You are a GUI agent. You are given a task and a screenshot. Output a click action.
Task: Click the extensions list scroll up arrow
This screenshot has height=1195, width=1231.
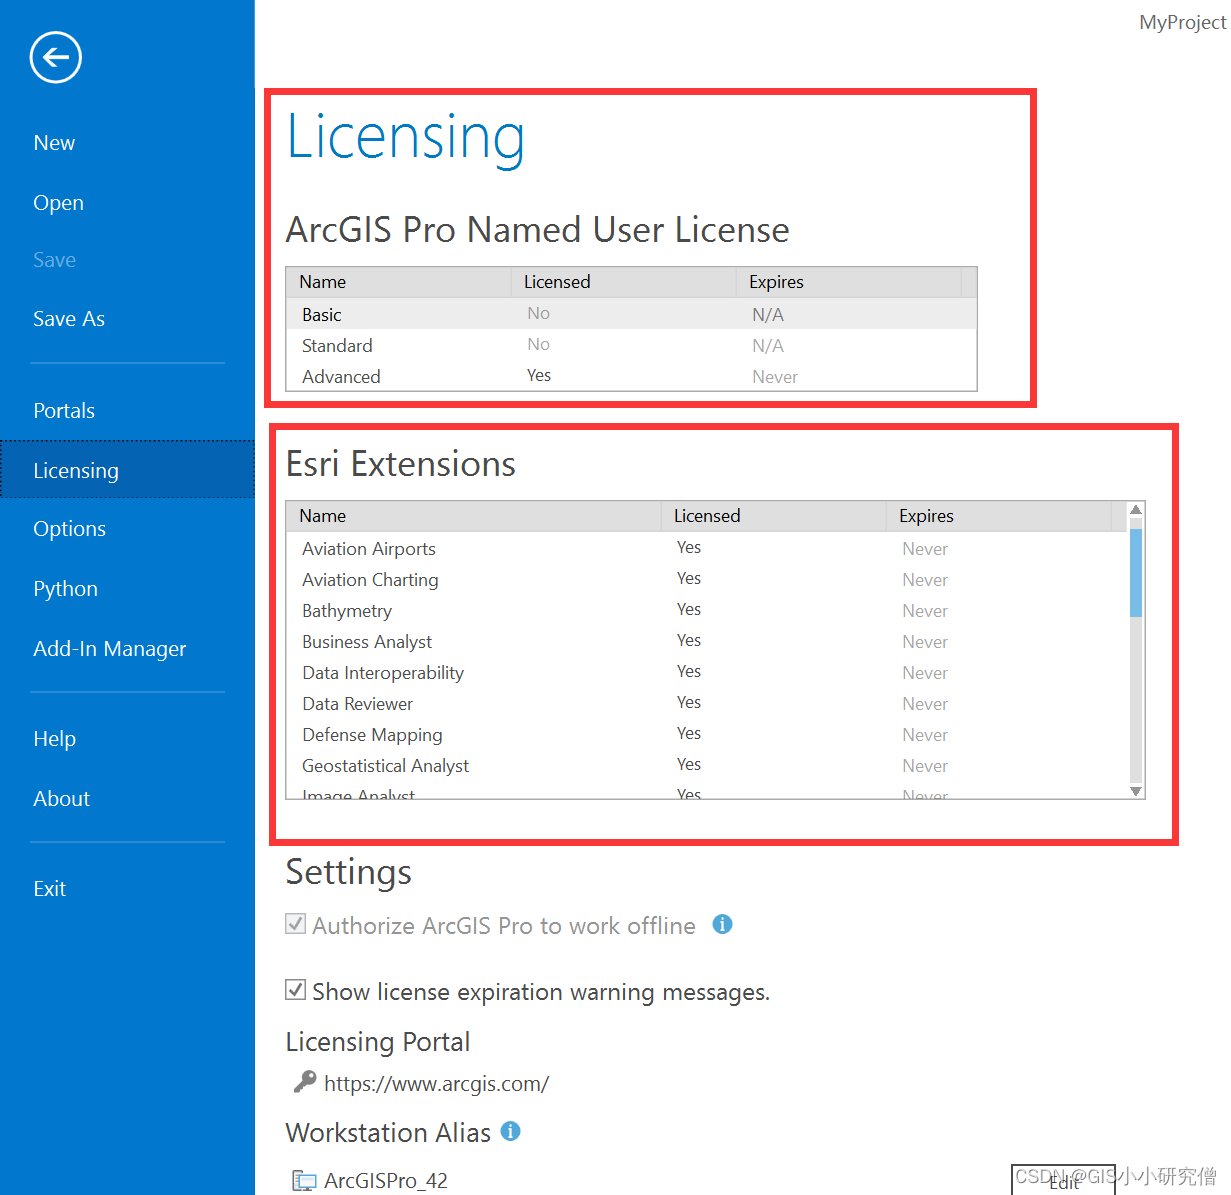(x=1136, y=510)
